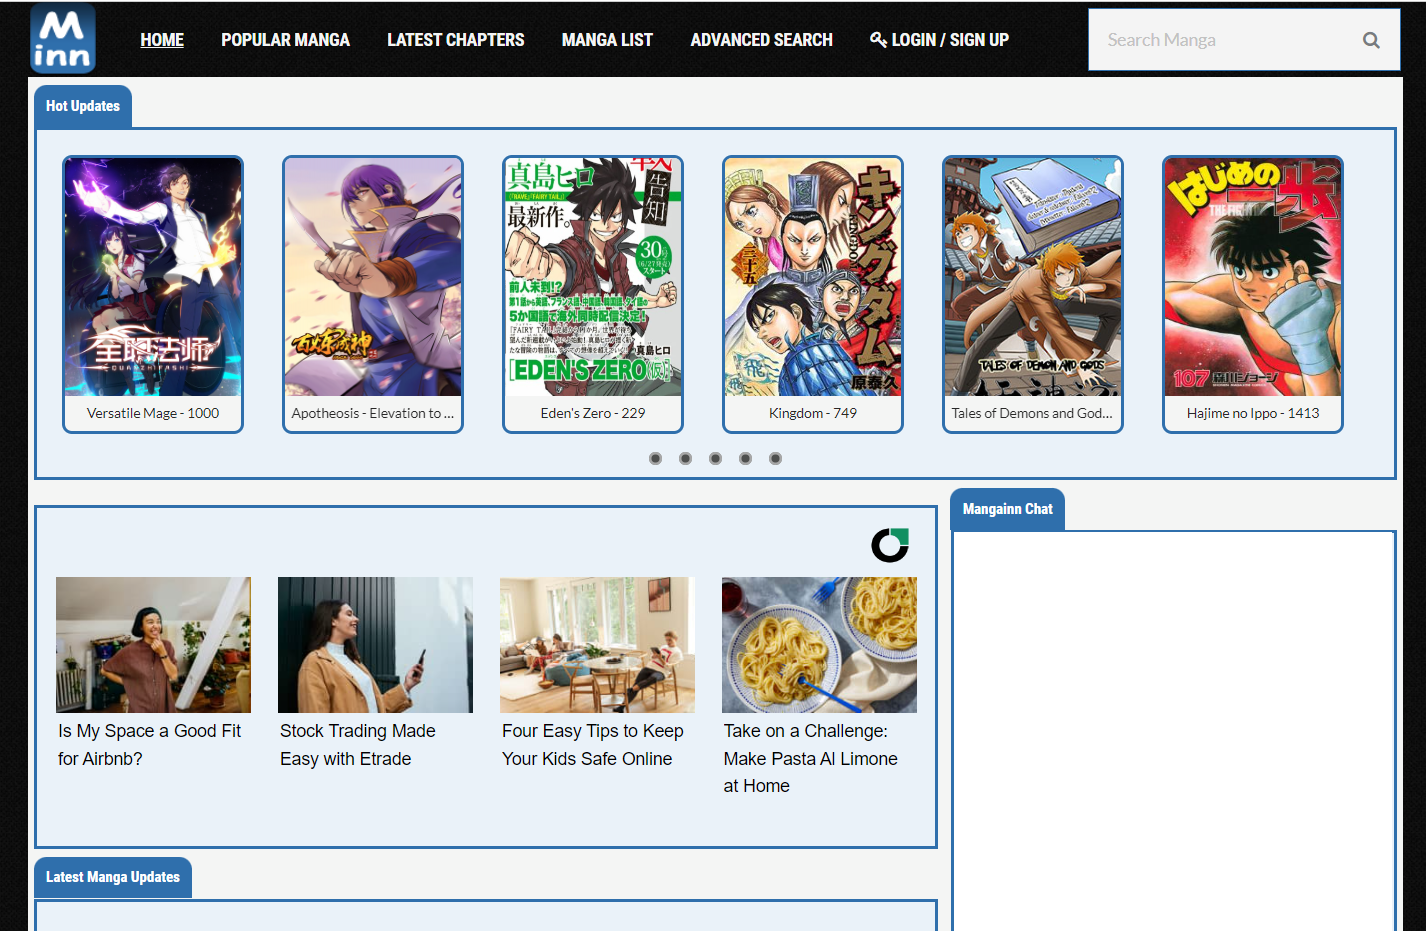Open ADVANCED SEARCH page
Viewport: 1426px width, 931px height.
[761, 40]
